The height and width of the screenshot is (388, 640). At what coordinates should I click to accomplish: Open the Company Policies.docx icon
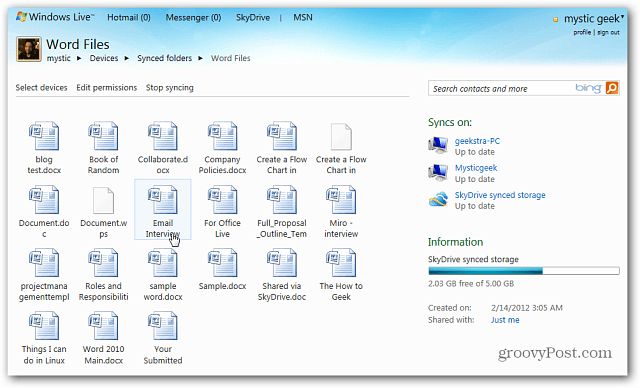click(x=222, y=136)
